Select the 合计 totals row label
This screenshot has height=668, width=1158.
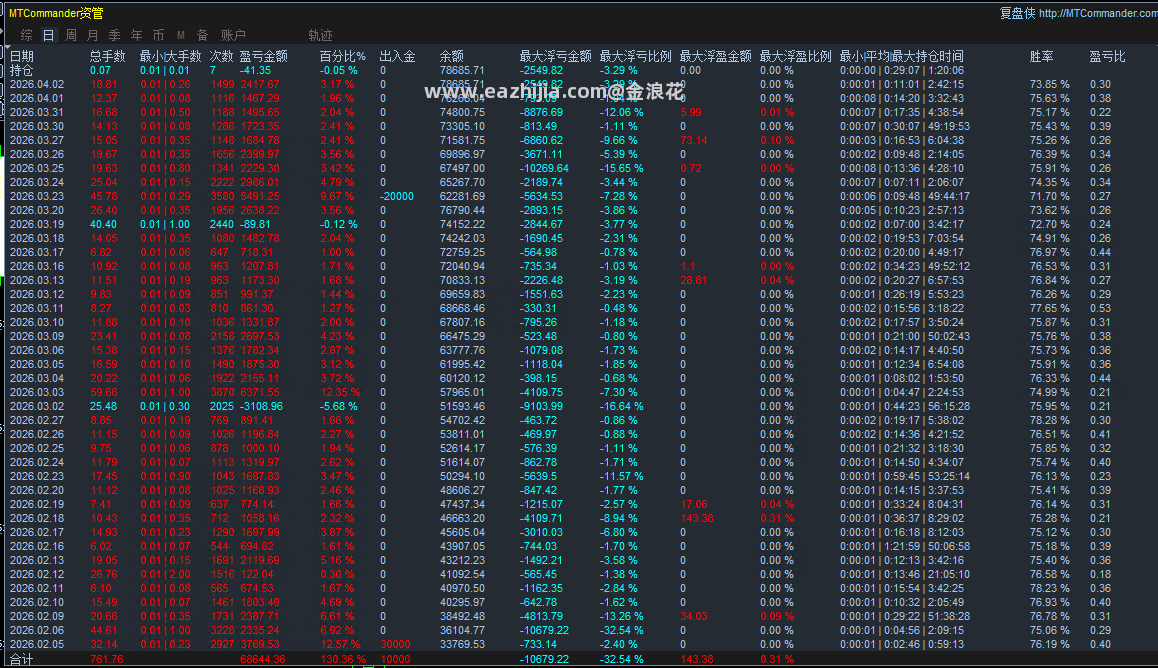click(x=21, y=659)
